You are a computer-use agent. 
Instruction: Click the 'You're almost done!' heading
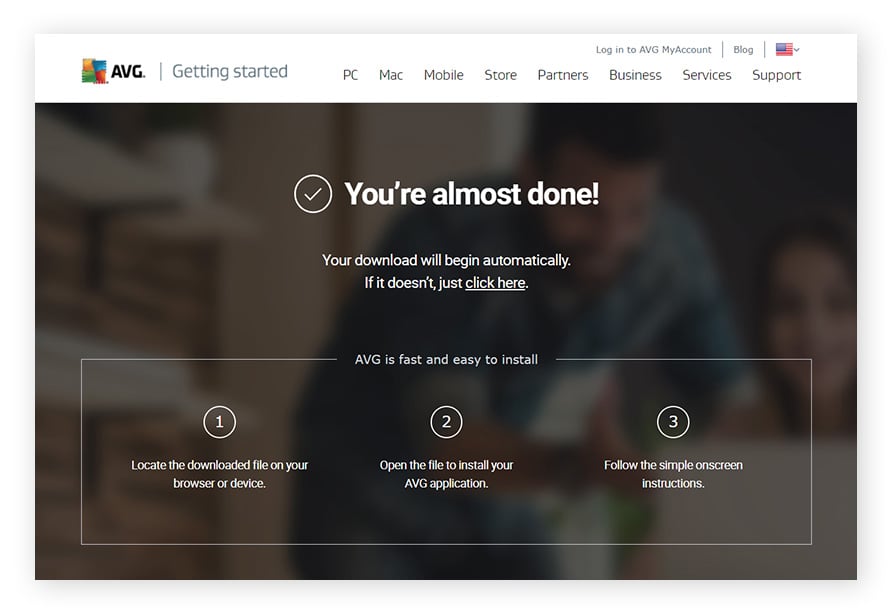point(472,193)
